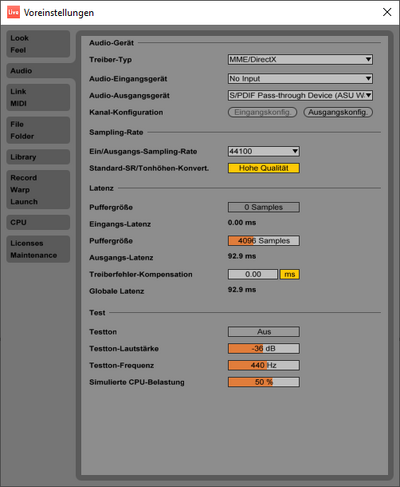Switch to the CPU tab

click(x=38, y=222)
